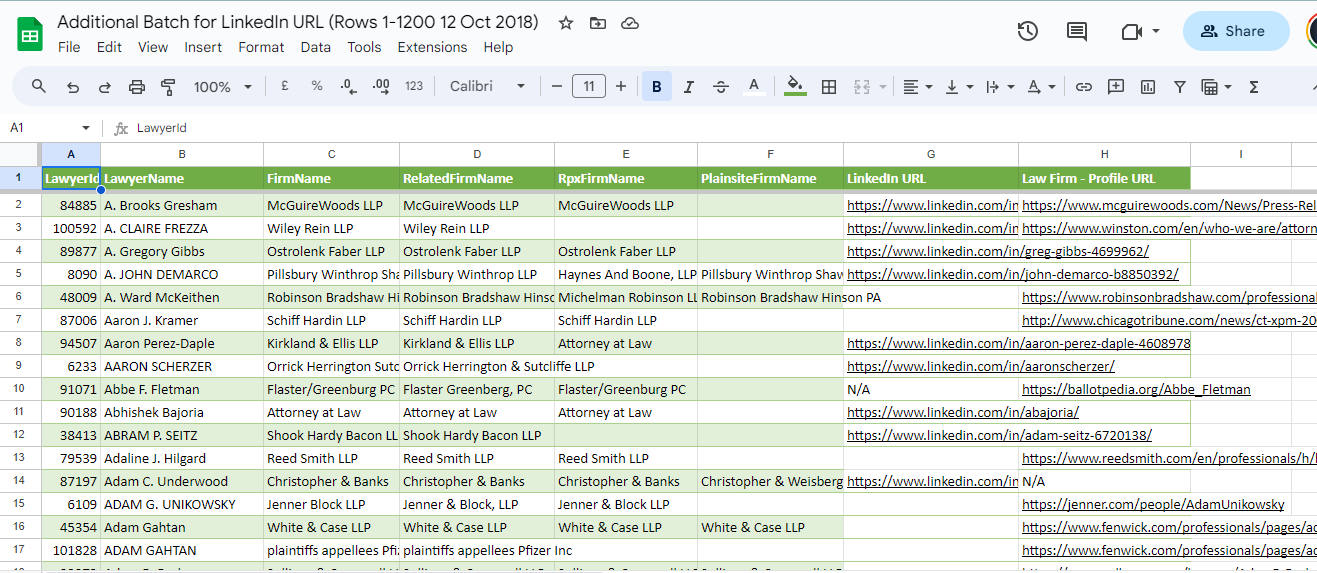The image size is (1317, 573).
Task: Toggle italic formatting
Action: point(688,87)
